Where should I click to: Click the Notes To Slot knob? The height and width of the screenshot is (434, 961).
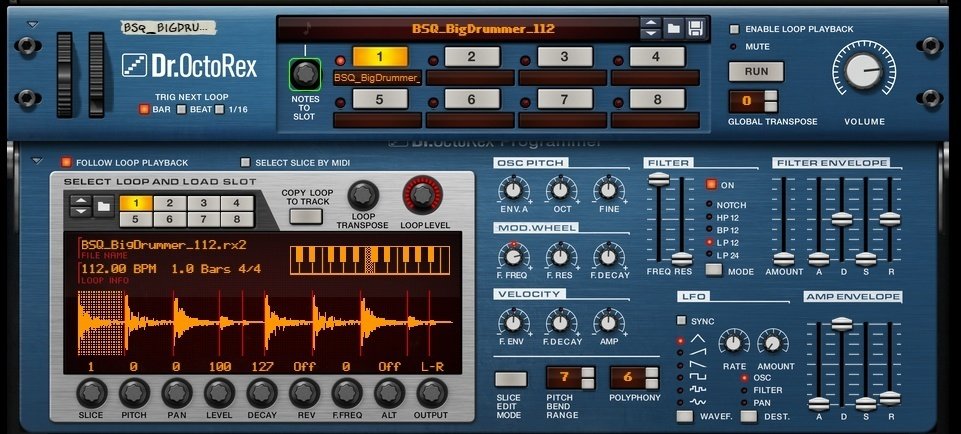click(305, 74)
